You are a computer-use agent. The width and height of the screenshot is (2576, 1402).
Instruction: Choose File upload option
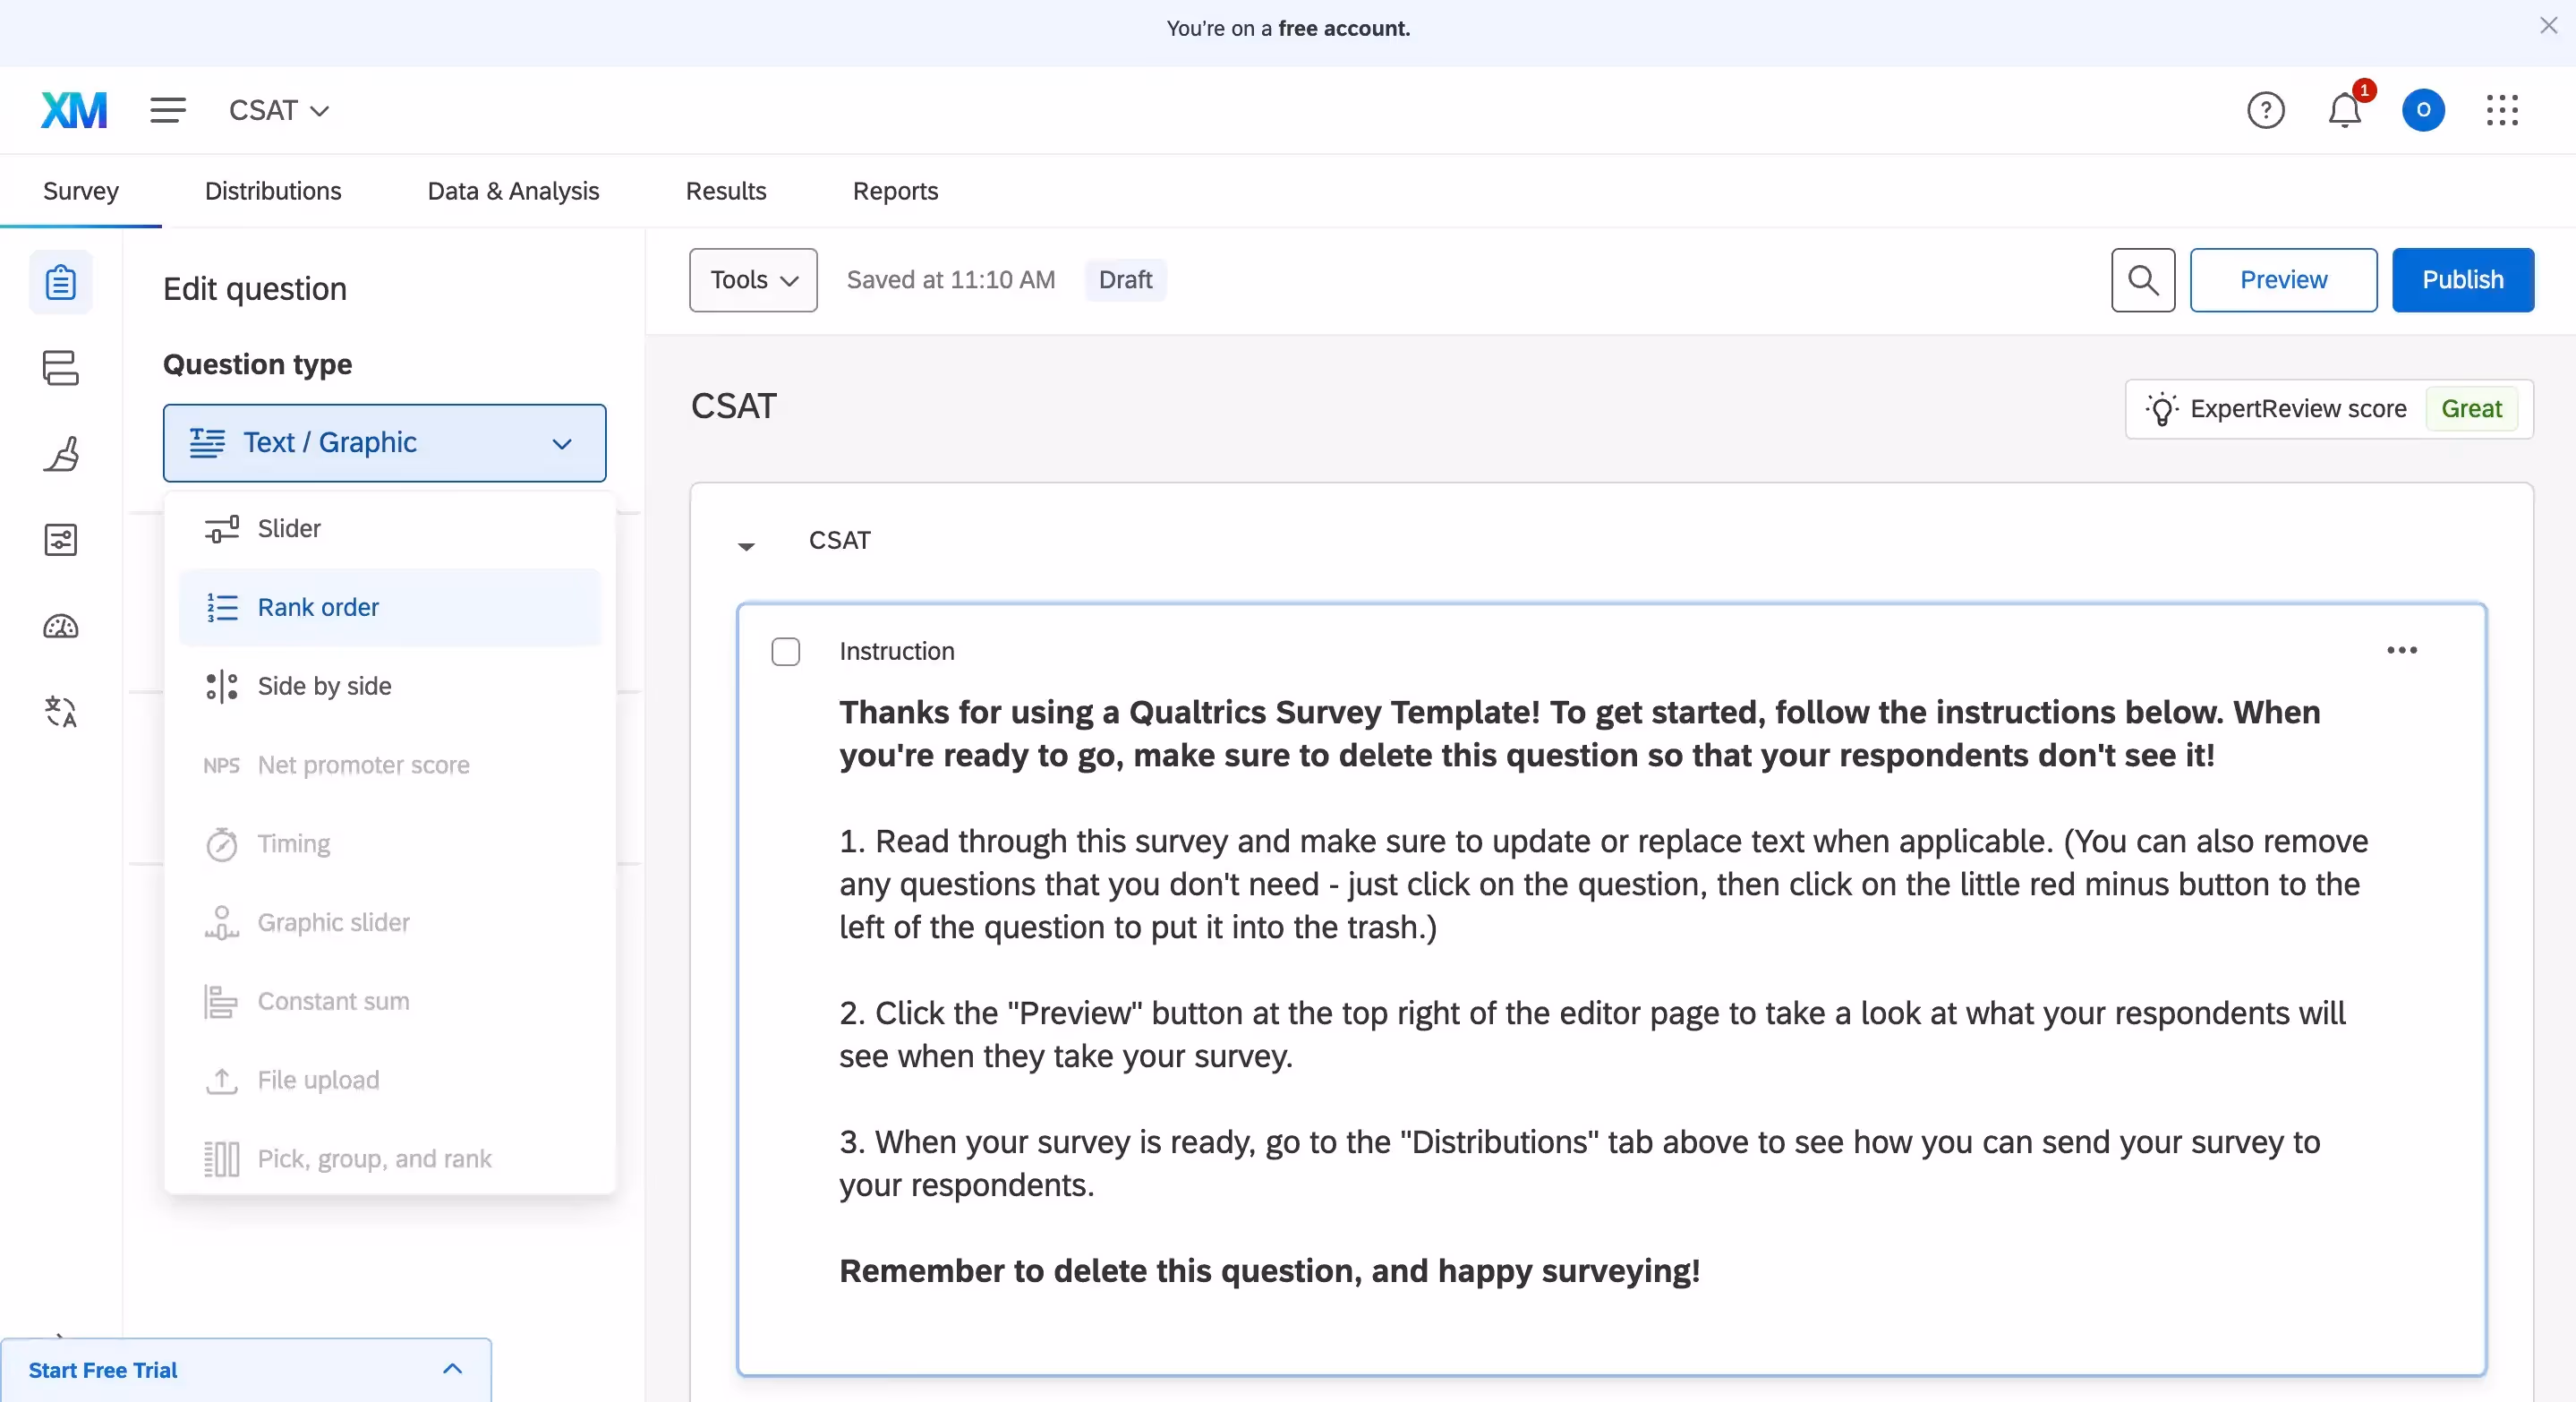(390, 1081)
